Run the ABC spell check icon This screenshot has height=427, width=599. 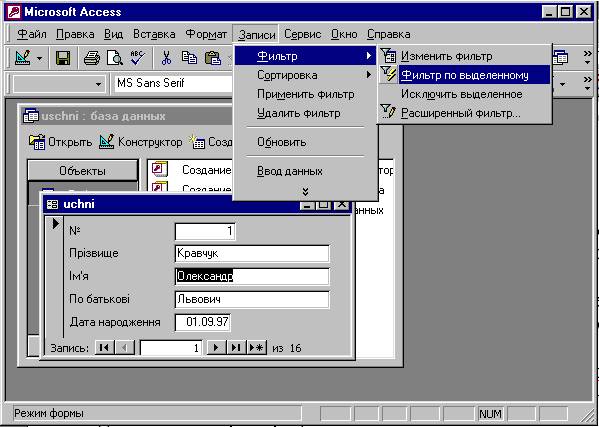click(x=137, y=58)
